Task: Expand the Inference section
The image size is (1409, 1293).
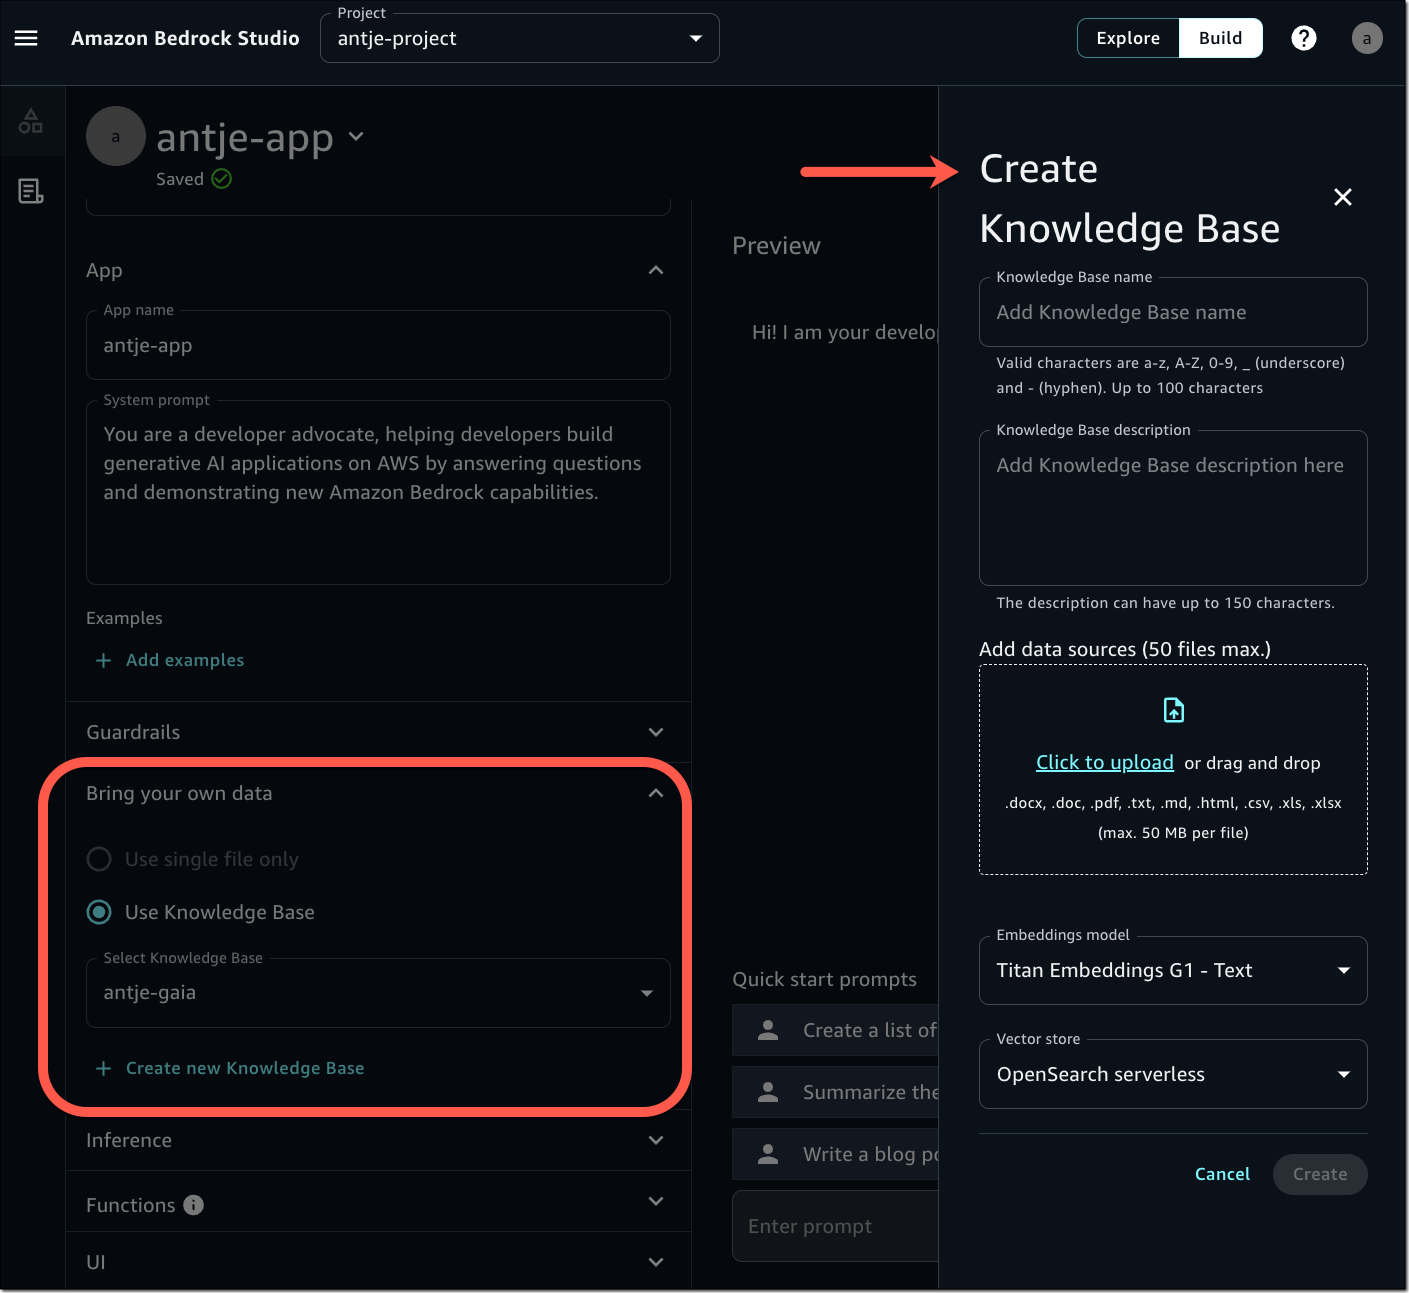Action: [656, 1140]
